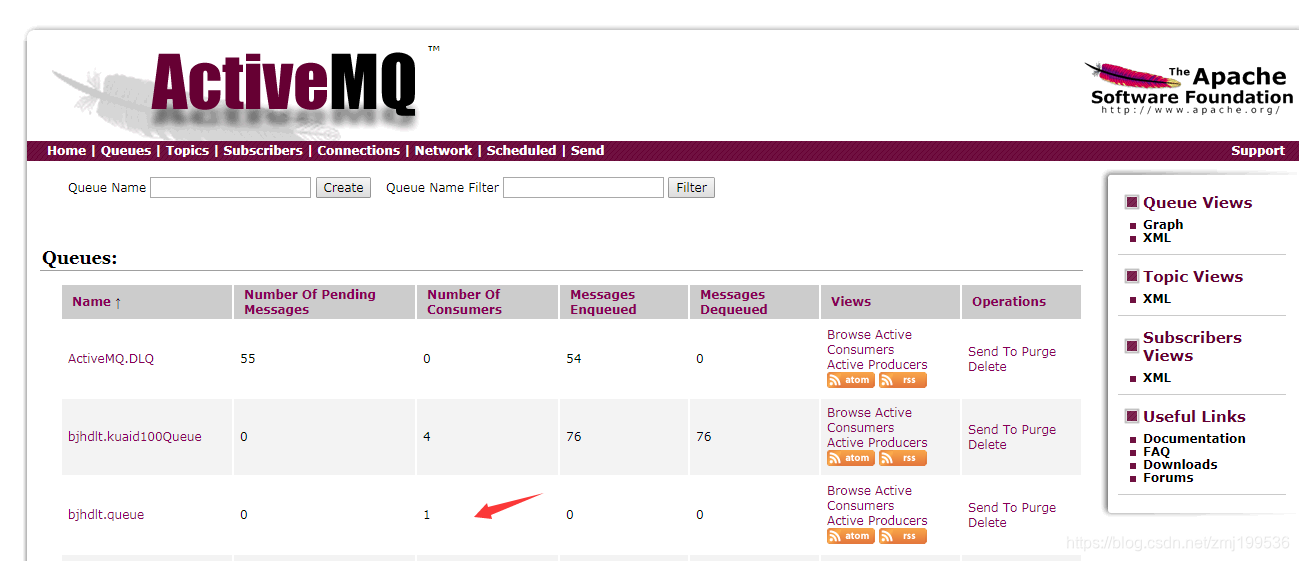
Task: Open Documentation in Useful Links
Action: click(x=1194, y=439)
